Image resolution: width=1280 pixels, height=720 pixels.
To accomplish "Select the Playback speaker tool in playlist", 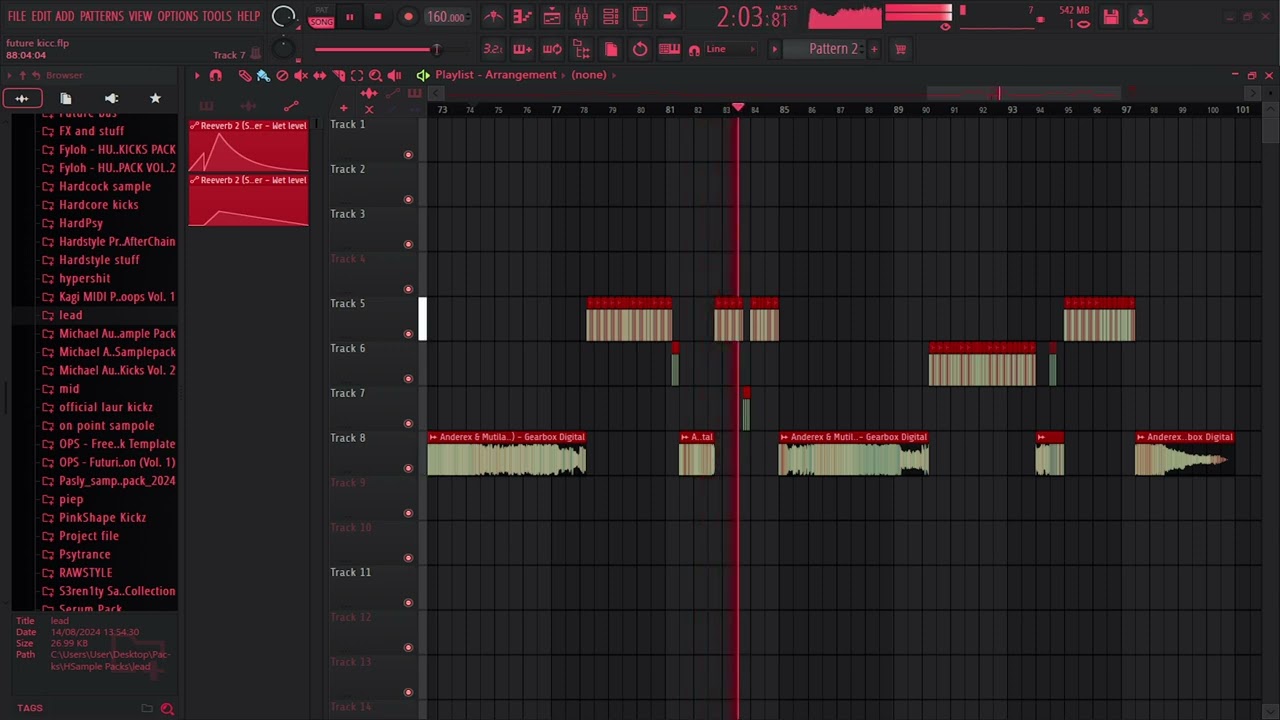I will tap(394, 75).
